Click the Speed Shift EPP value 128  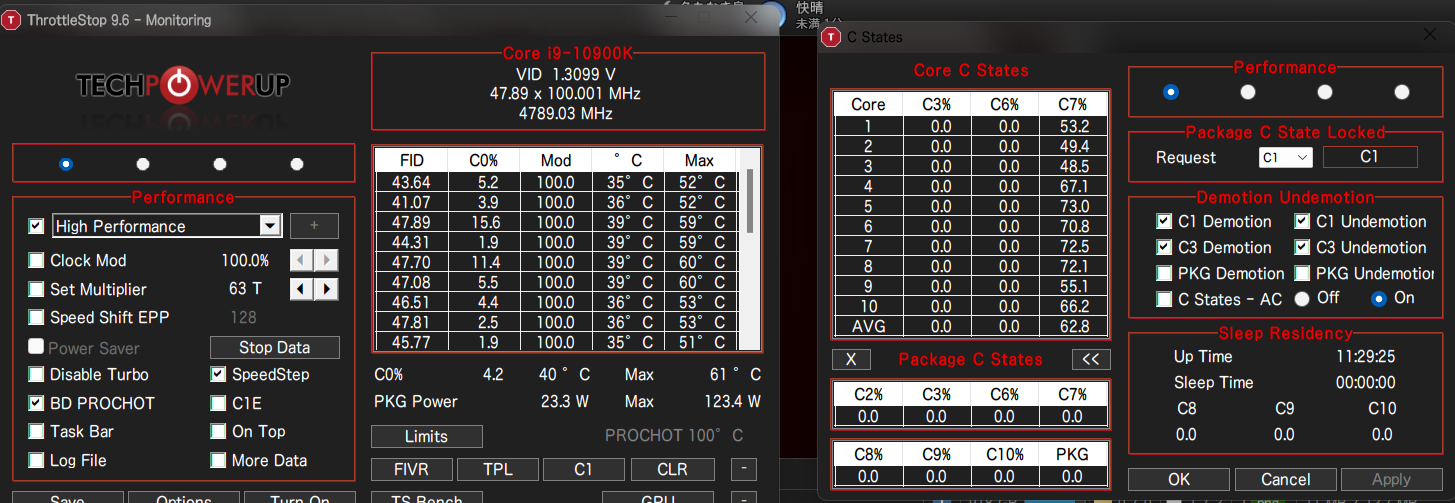point(243,317)
